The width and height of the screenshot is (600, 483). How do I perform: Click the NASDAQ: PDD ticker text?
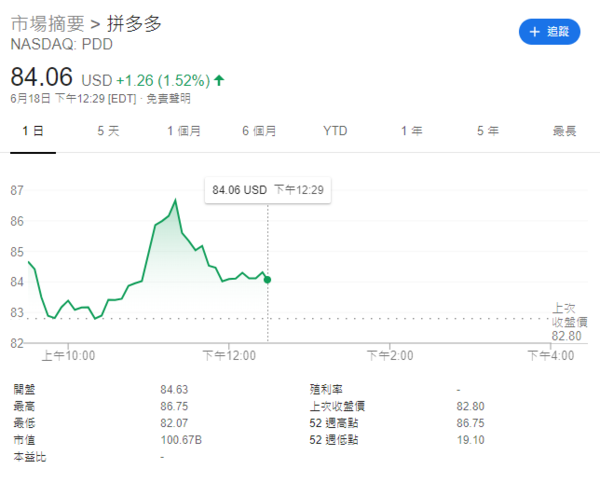(x=62, y=44)
